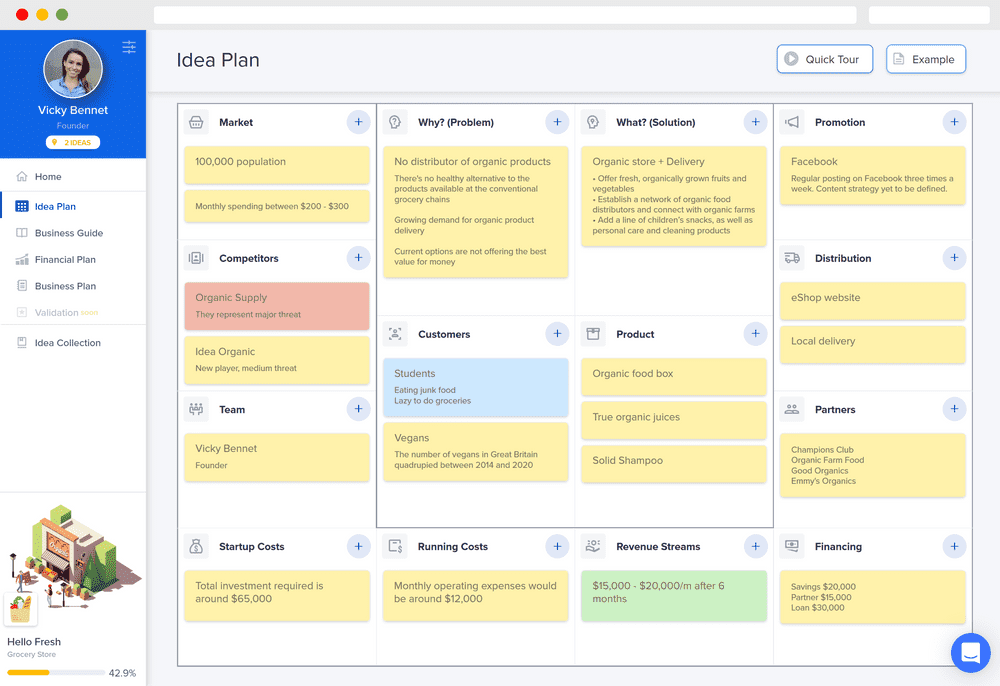Click the 2 IDEAS badge

coord(73,142)
